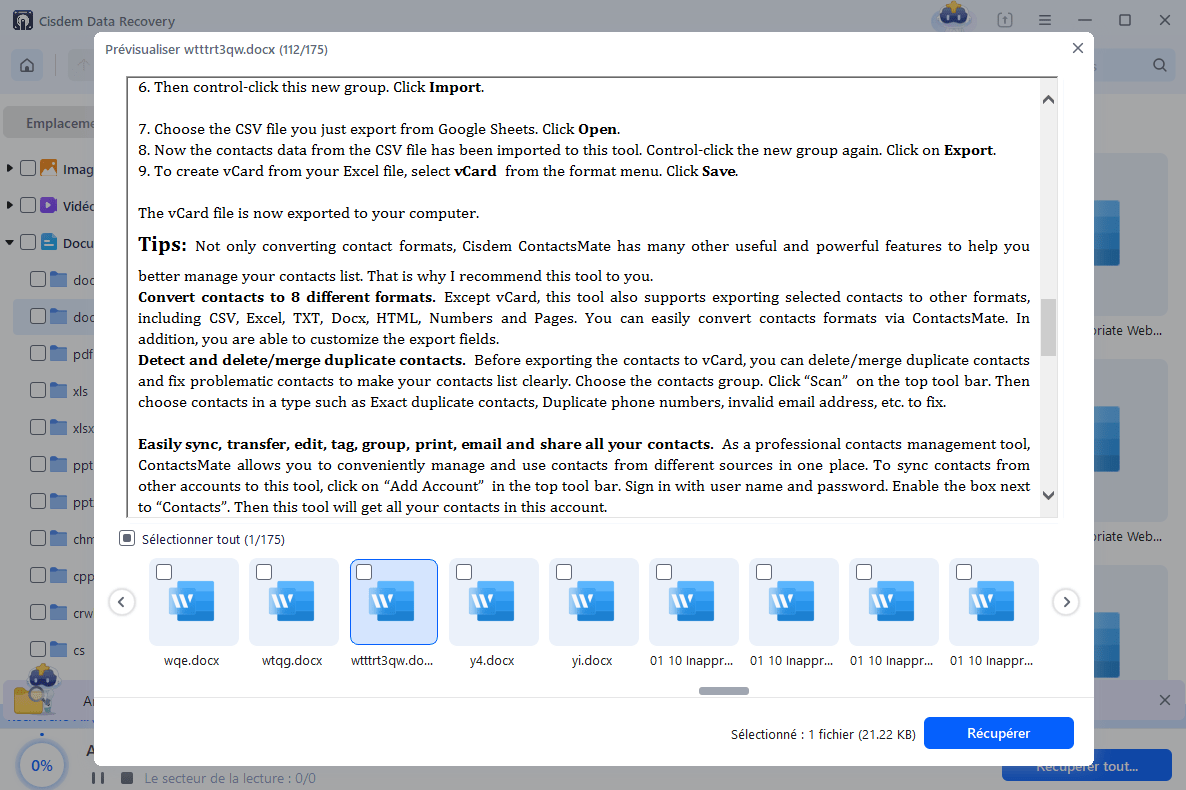Click the file name label y4.docx

(x=492, y=661)
